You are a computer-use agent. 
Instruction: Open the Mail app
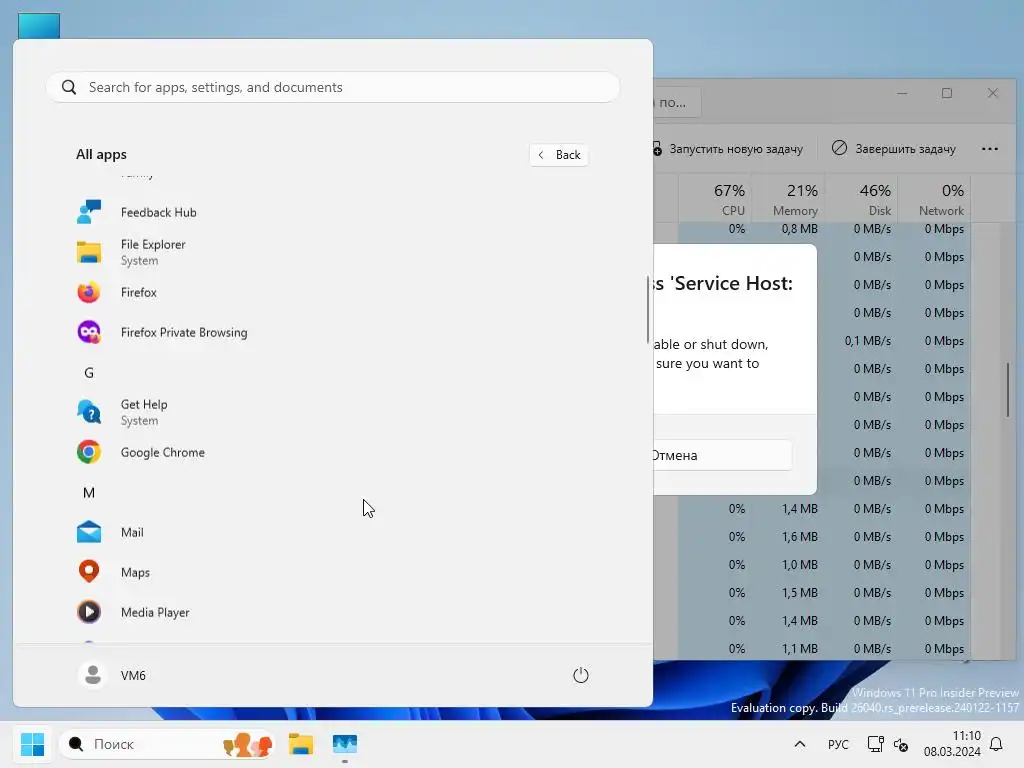(132, 532)
